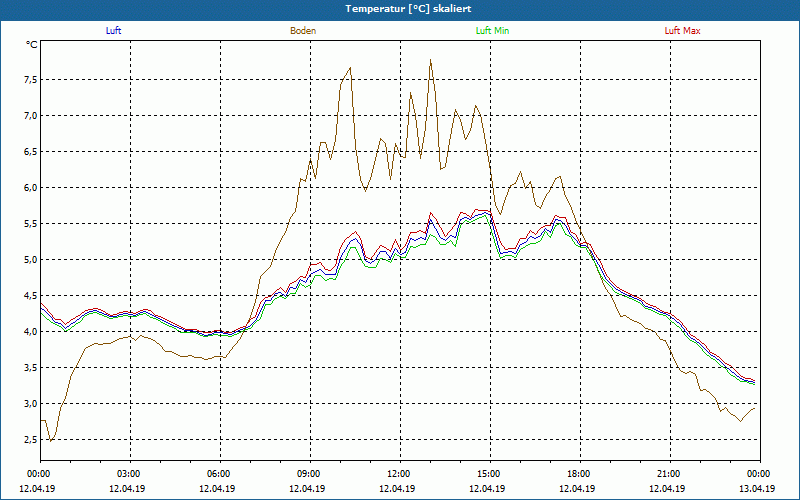Pick the 18:00 time axis label
Screen dimensions: 800x500
point(579,473)
